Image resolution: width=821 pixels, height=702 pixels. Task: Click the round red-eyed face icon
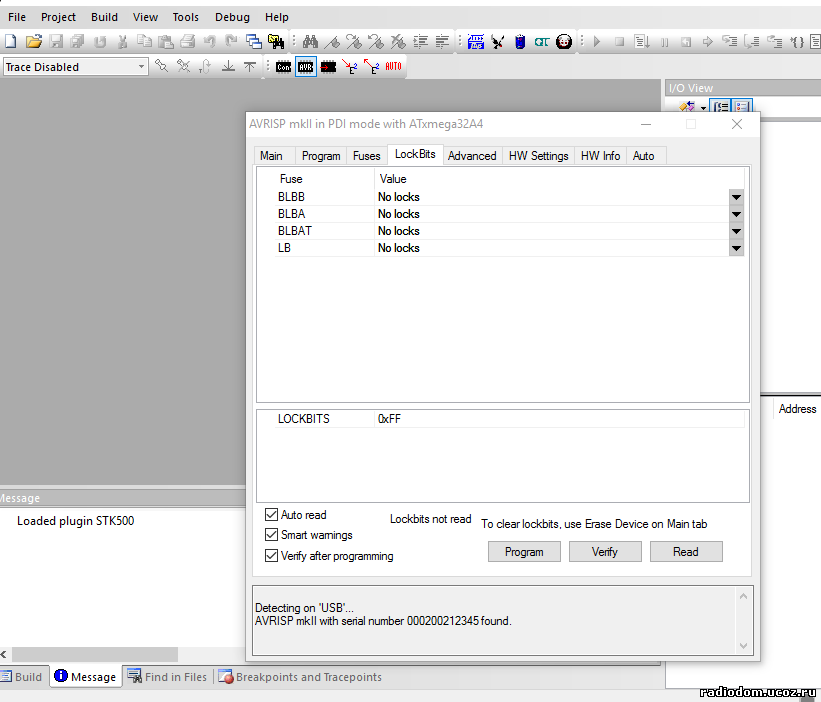pyautogui.click(x=564, y=41)
